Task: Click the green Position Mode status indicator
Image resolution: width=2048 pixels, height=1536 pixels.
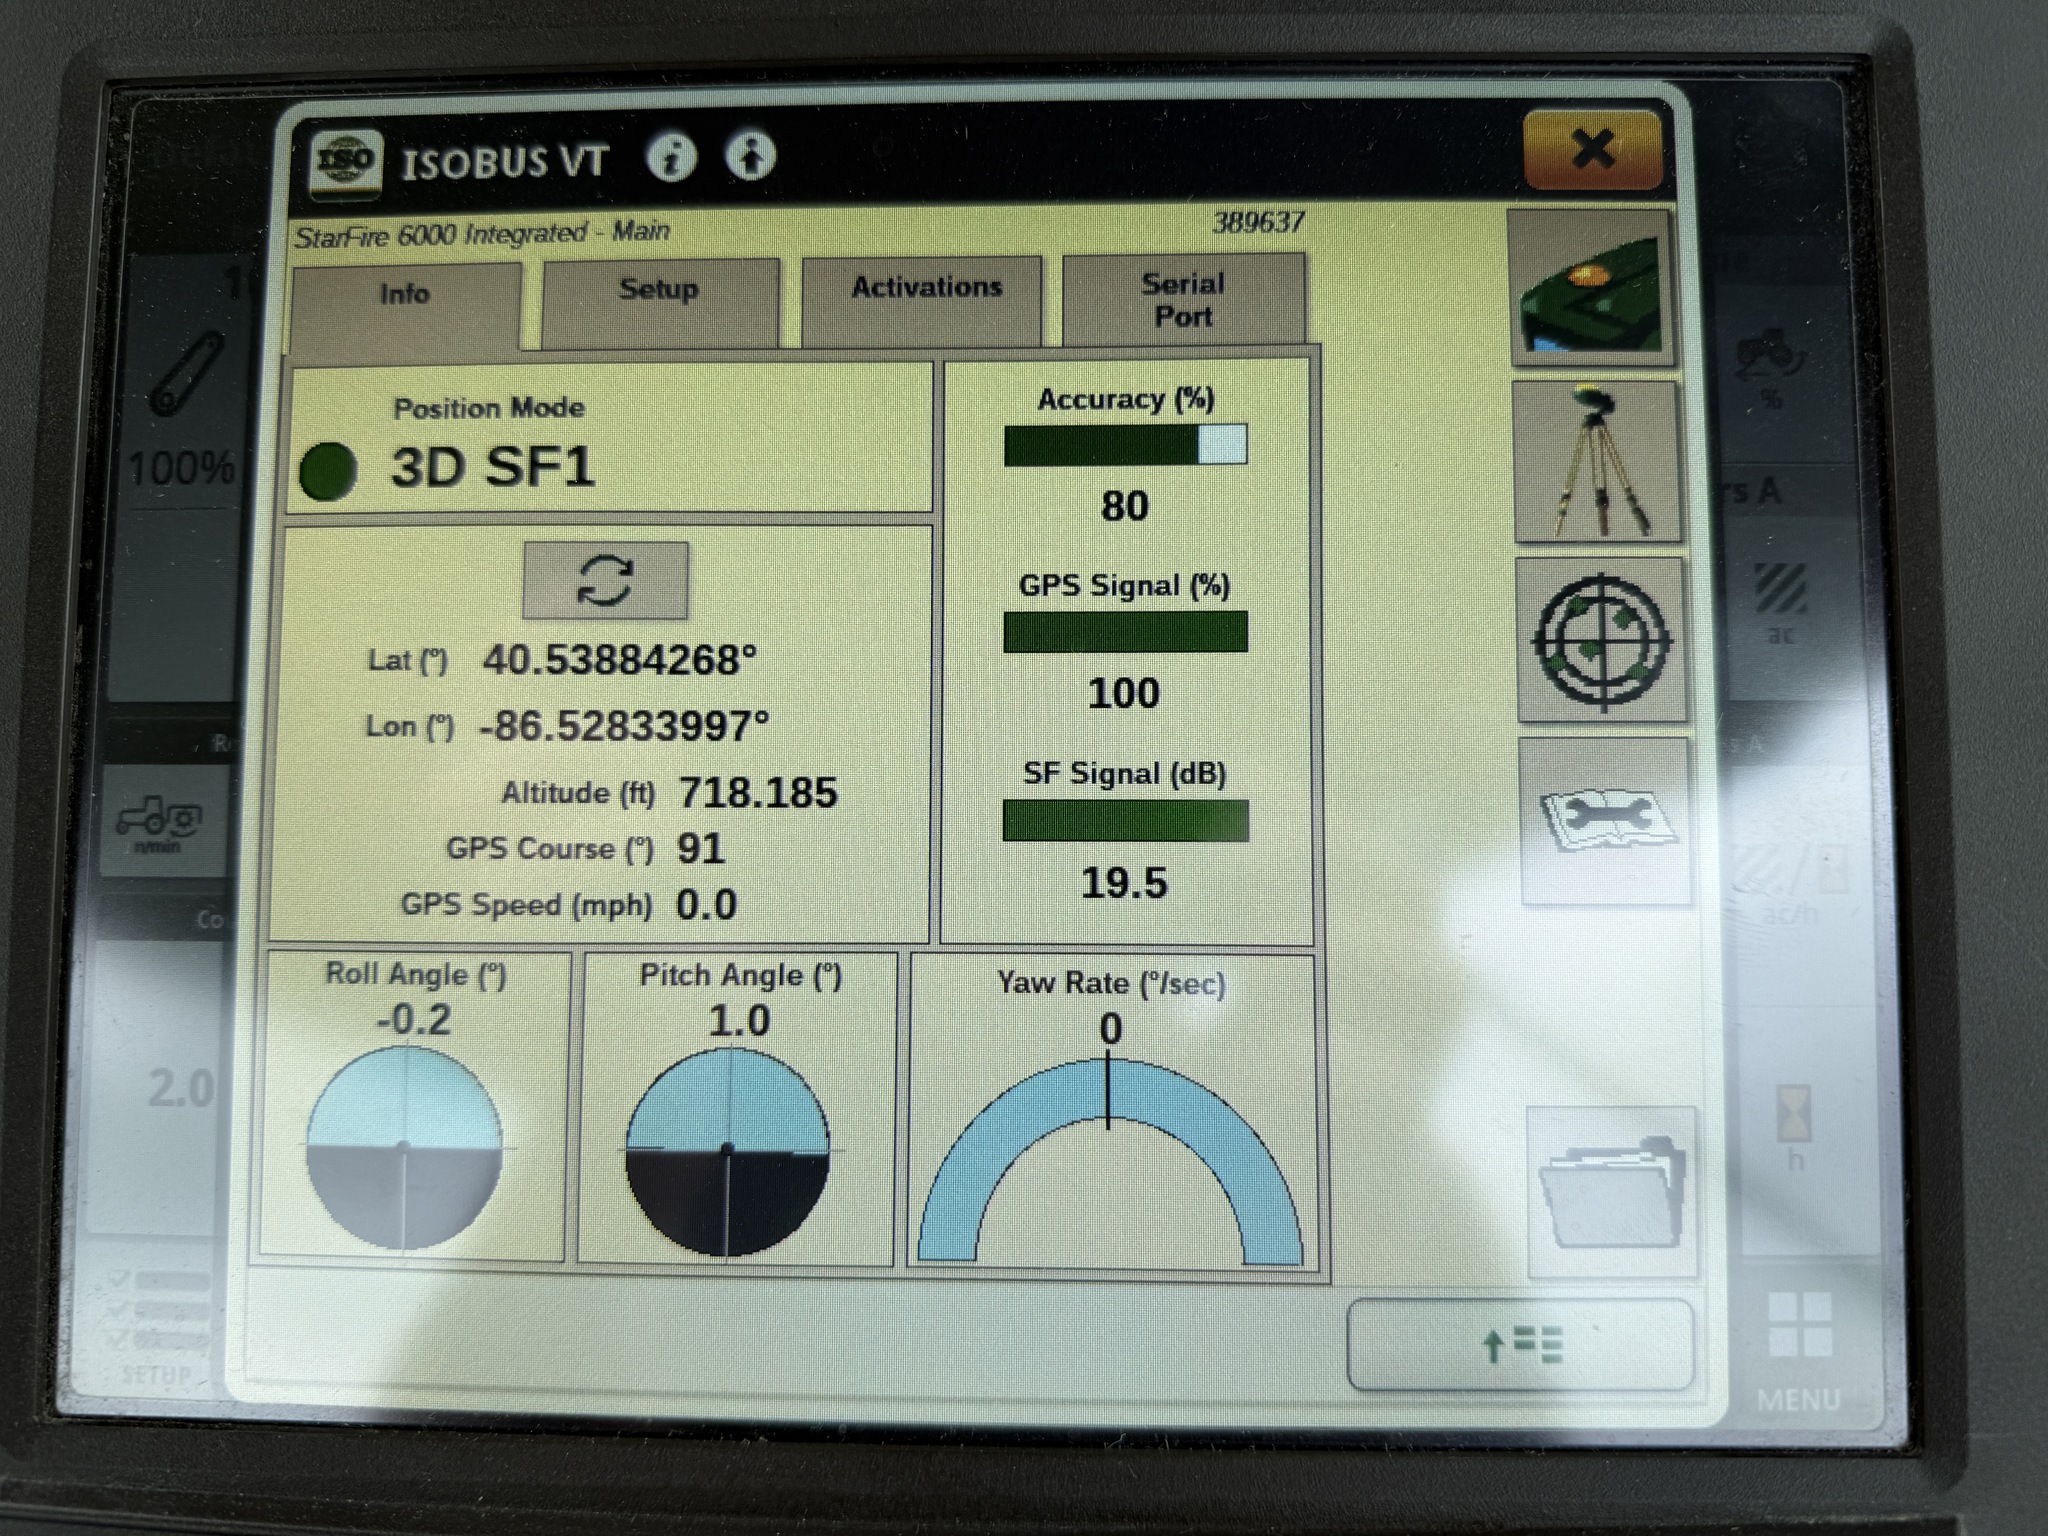Action: [x=328, y=470]
